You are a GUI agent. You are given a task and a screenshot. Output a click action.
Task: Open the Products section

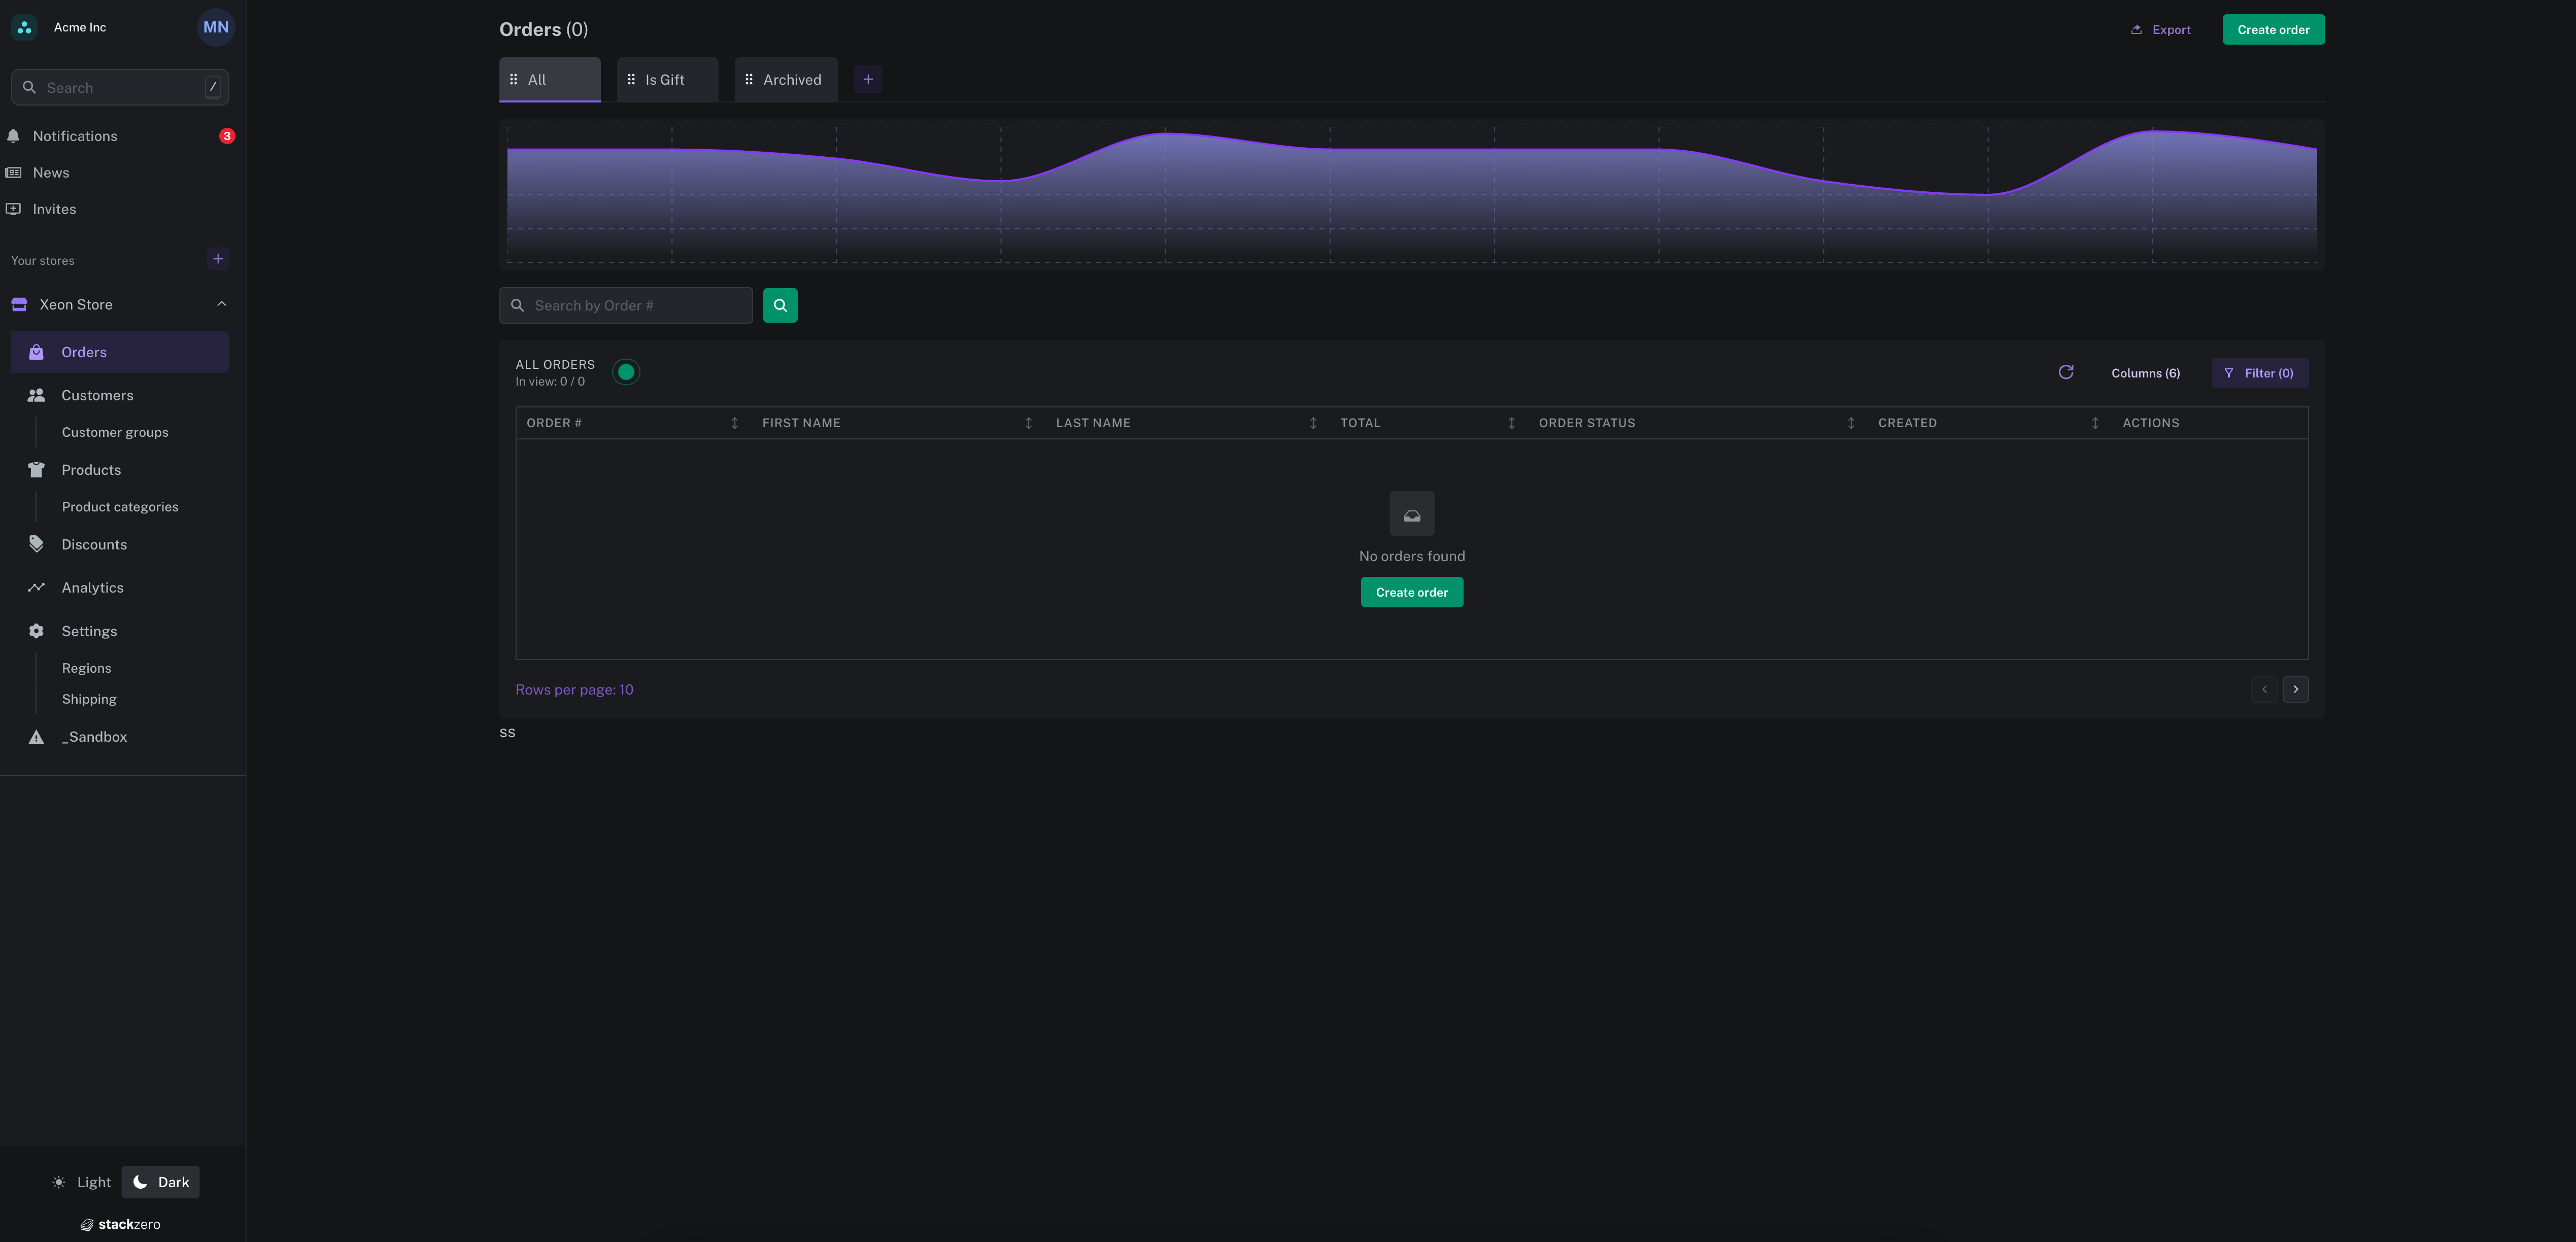[x=90, y=469]
